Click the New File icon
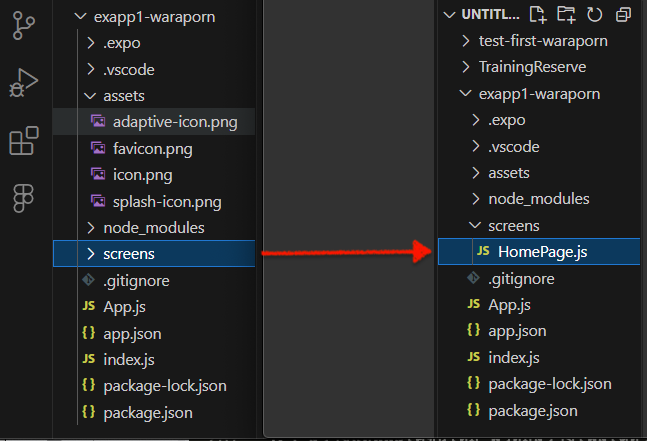This screenshot has height=441, width=647. (x=538, y=14)
